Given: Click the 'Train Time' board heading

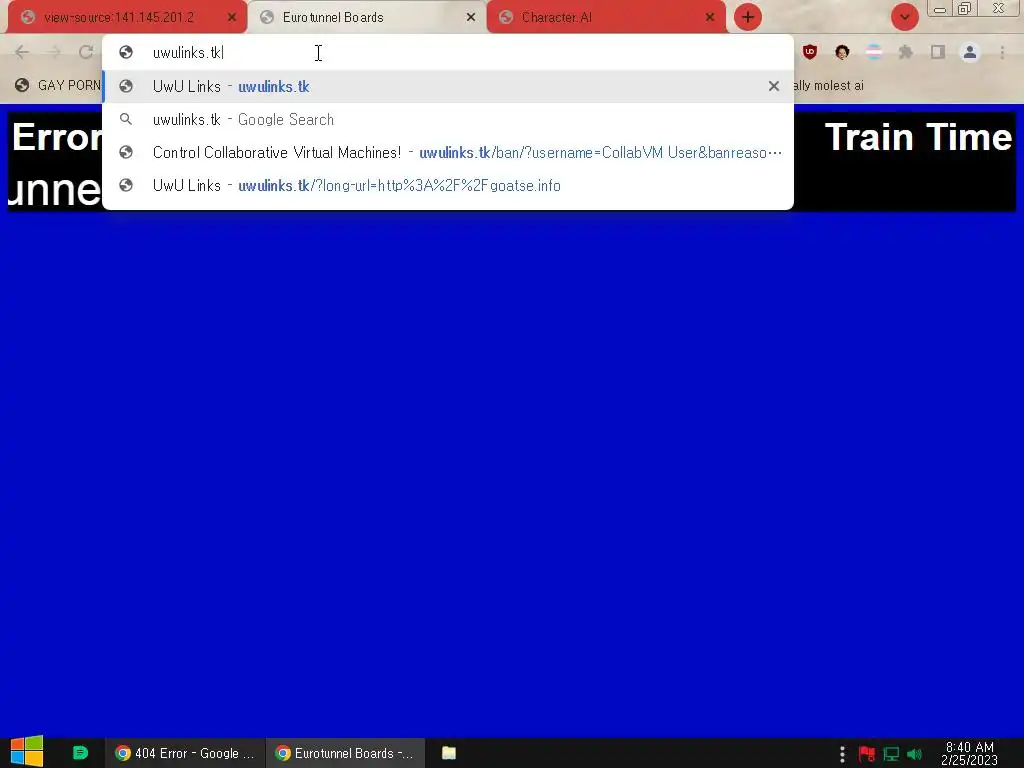Looking at the screenshot, I should (x=918, y=137).
